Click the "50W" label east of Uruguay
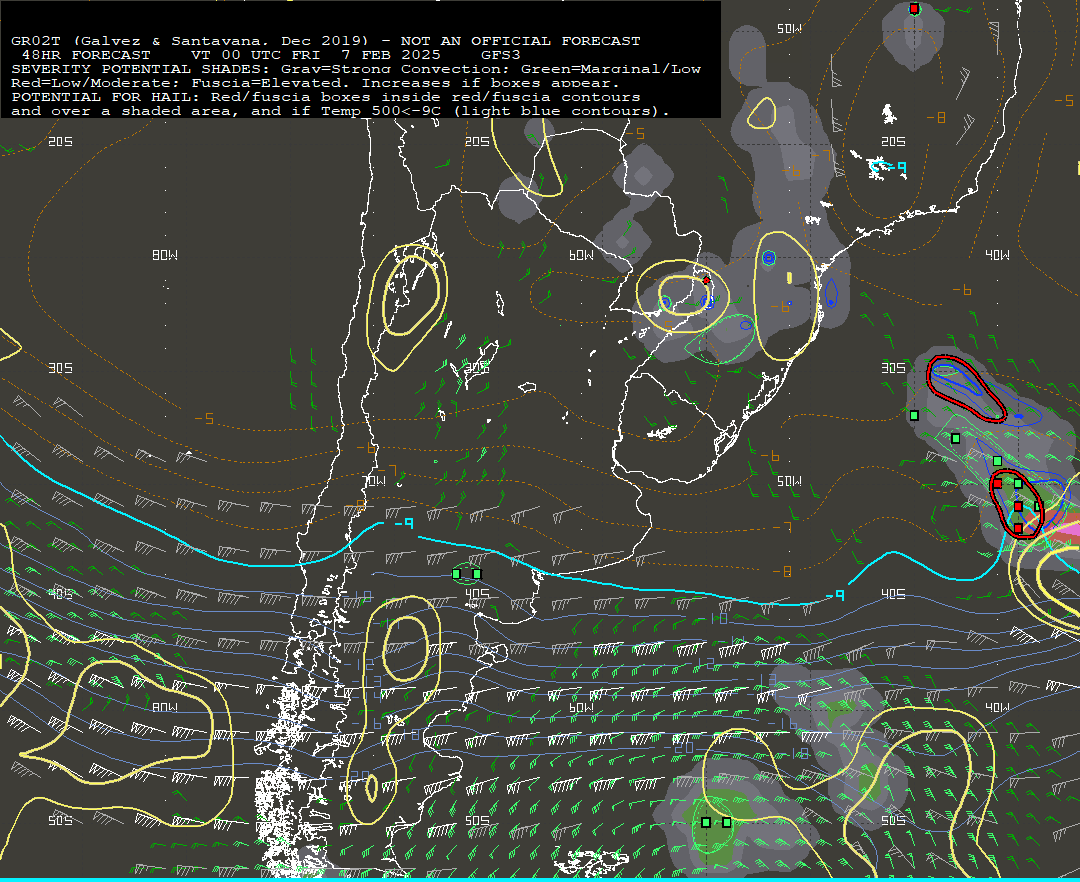 (789, 481)
